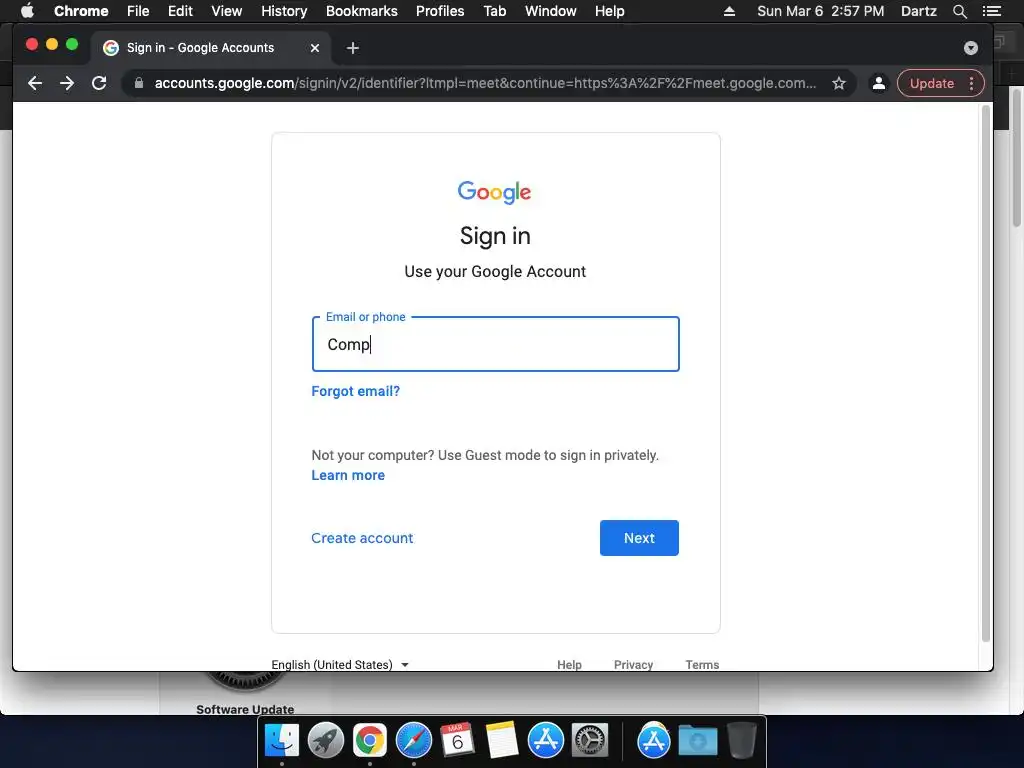Click the eject icon in the menu bar
The image size is (1024, 768).
click(729, 11)
